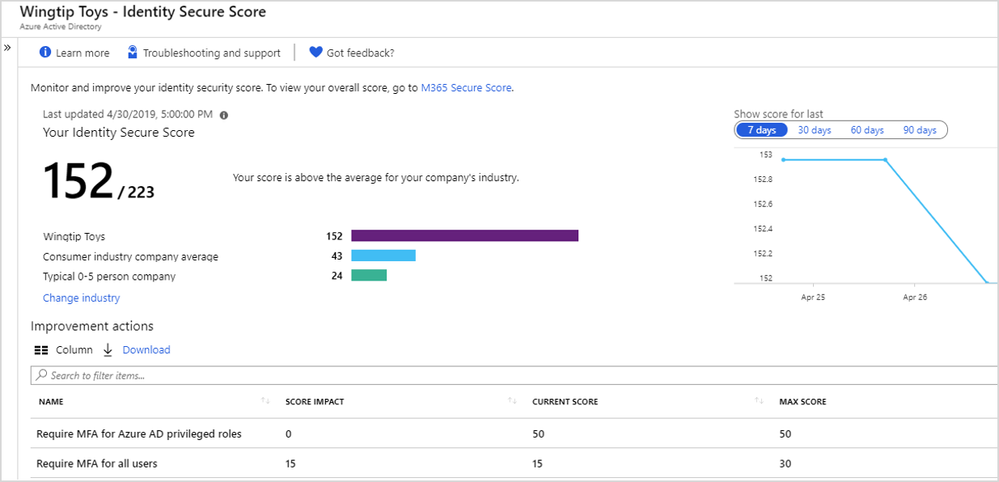999x482 pixels.
Task: Click Got feedback? text
Action: [x=360, y=53]
